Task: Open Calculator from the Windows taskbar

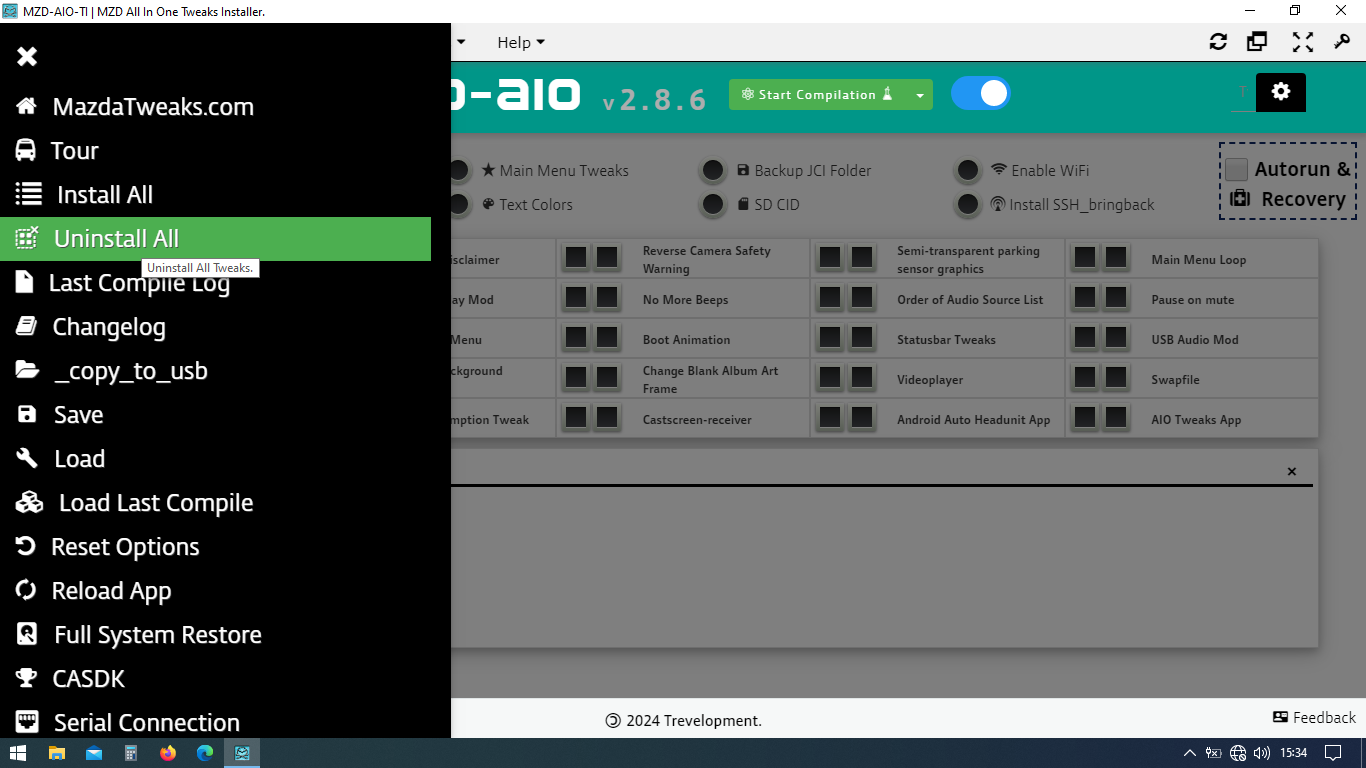Action: tap(131, 753)
